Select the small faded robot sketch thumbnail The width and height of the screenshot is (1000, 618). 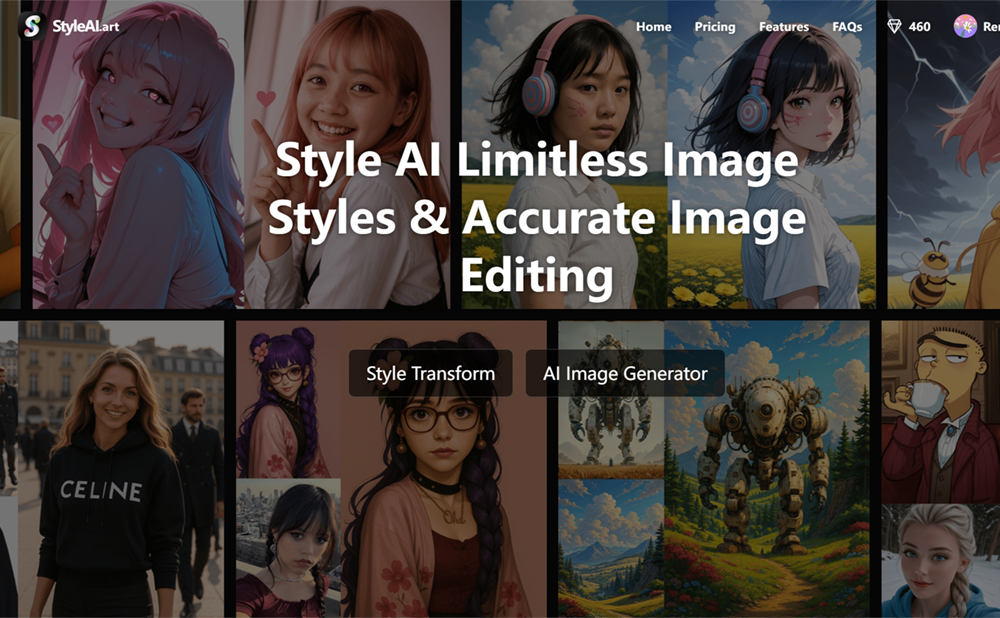point(611,399)
